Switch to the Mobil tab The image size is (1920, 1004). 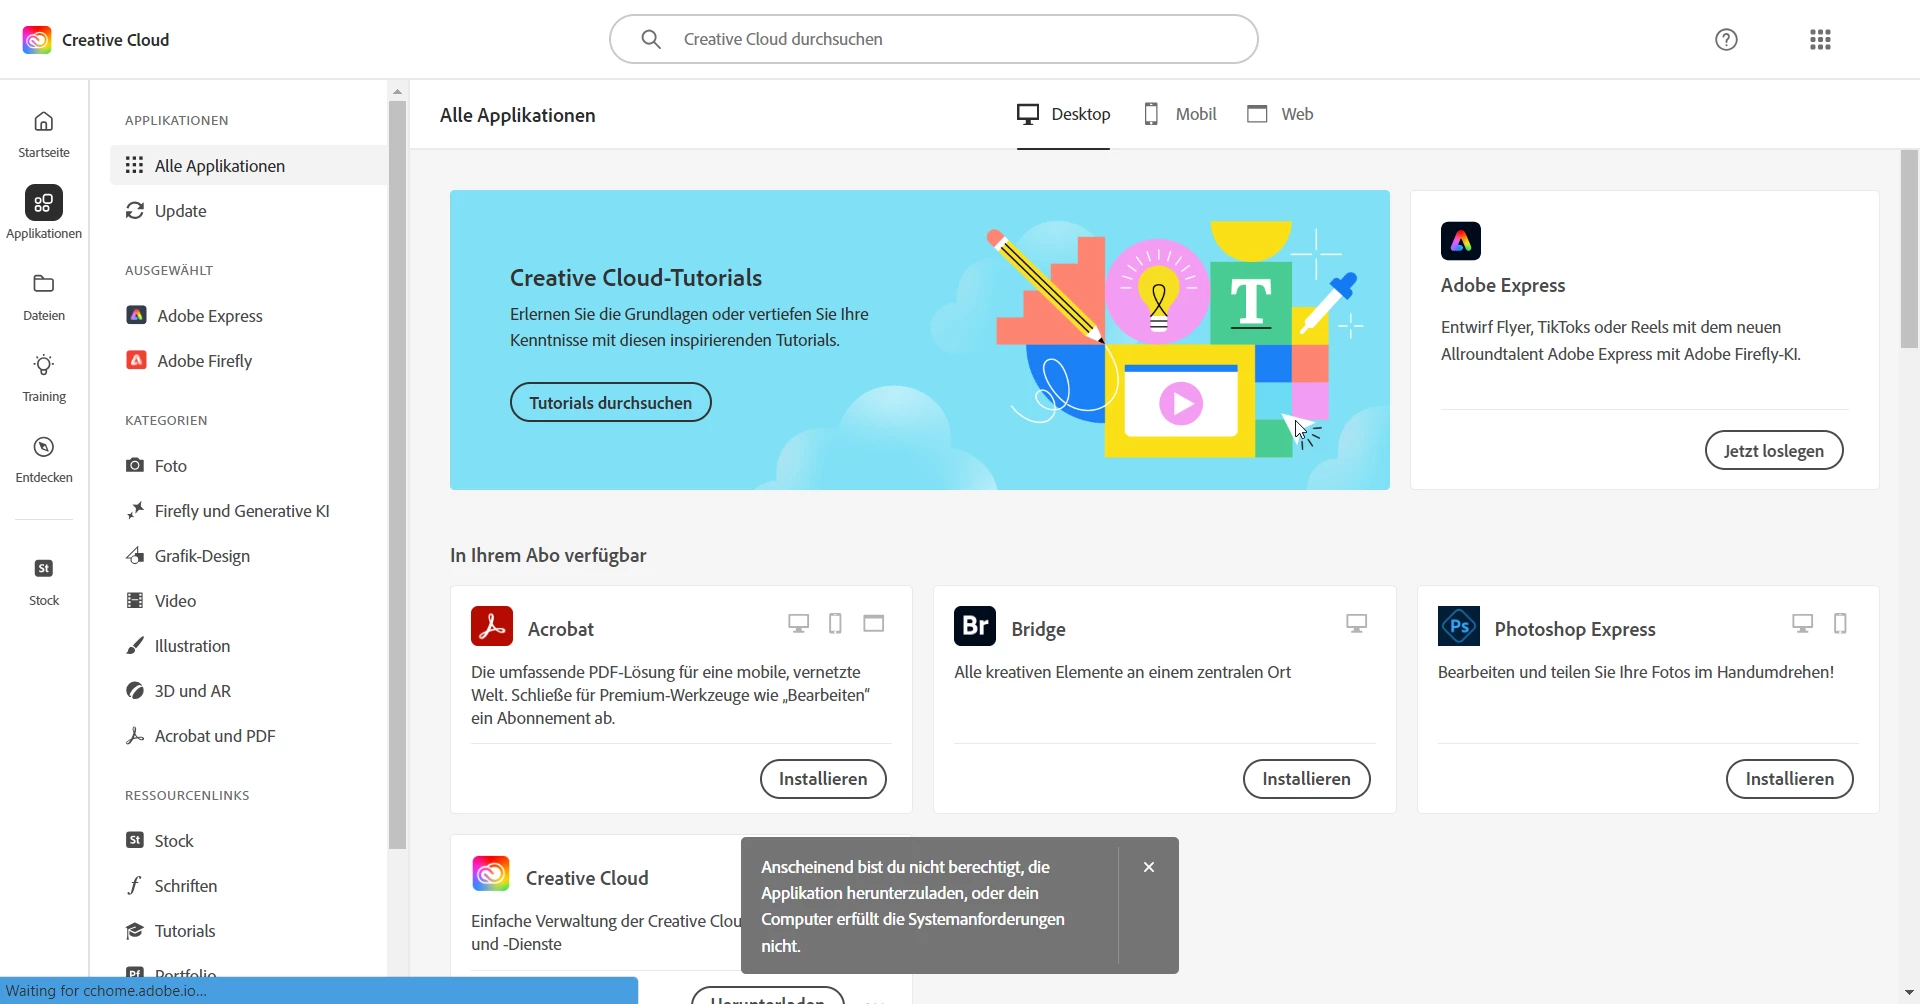1181,114
